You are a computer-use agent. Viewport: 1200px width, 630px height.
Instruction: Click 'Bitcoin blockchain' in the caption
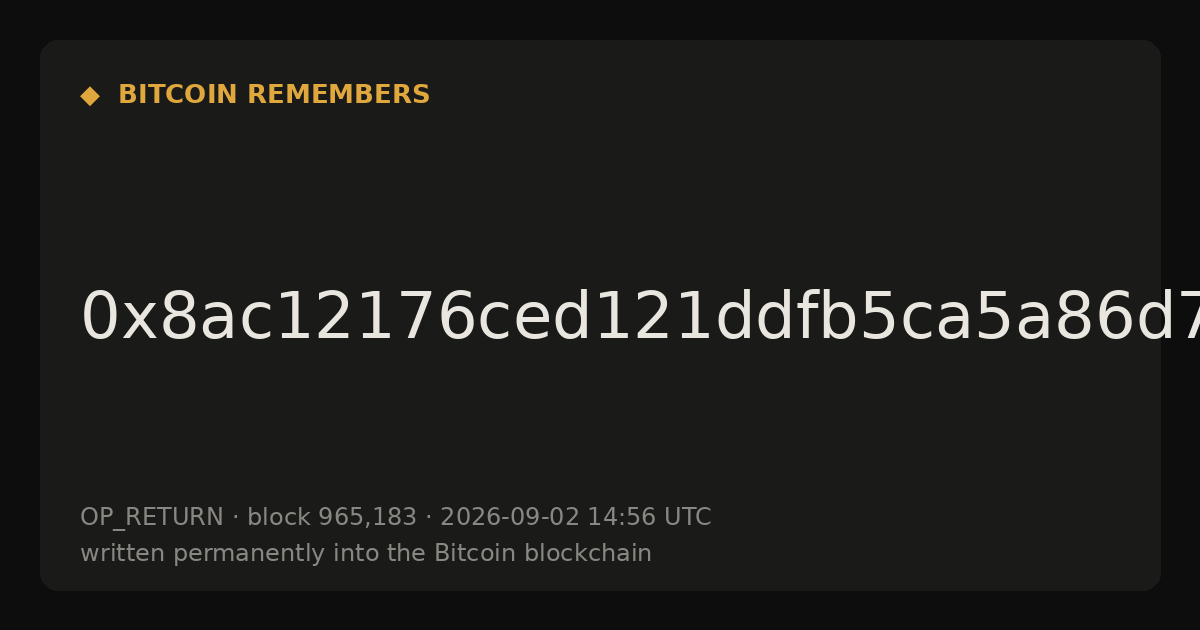[x=542, y=554]
